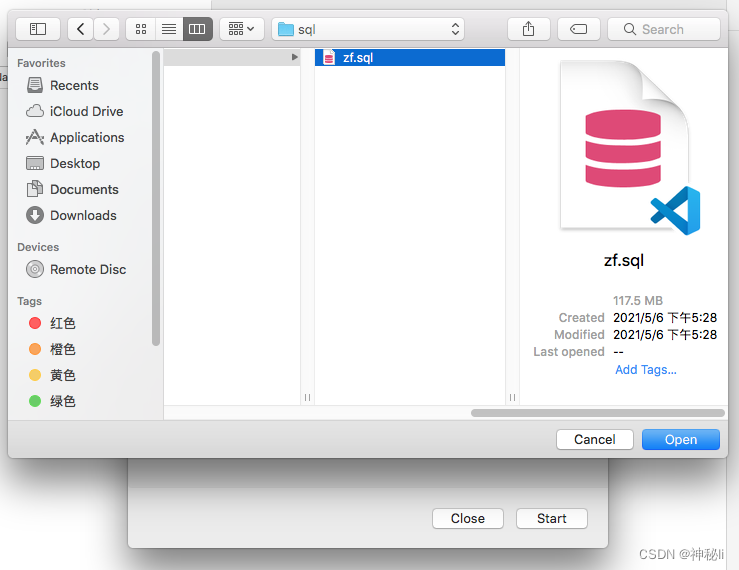Click the 117.5 MB file size text
Viewport: 739px width, 570px height.
[638, 301]
